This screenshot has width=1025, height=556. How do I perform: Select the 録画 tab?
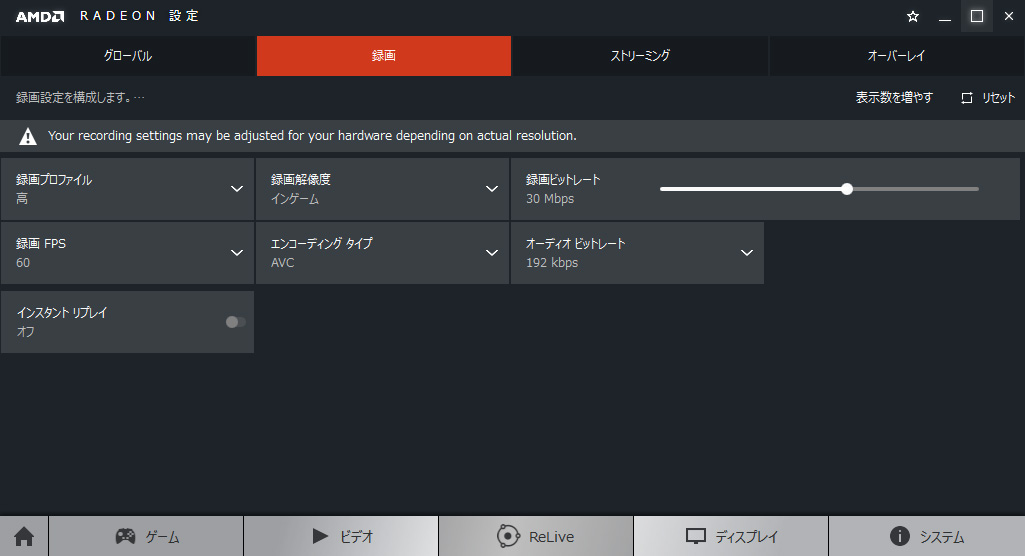[x=384, y=56]
